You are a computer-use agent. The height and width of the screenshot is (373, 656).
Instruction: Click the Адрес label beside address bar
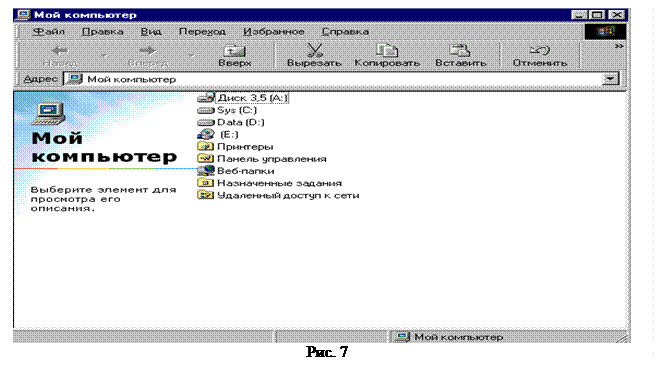coord(40,79)
